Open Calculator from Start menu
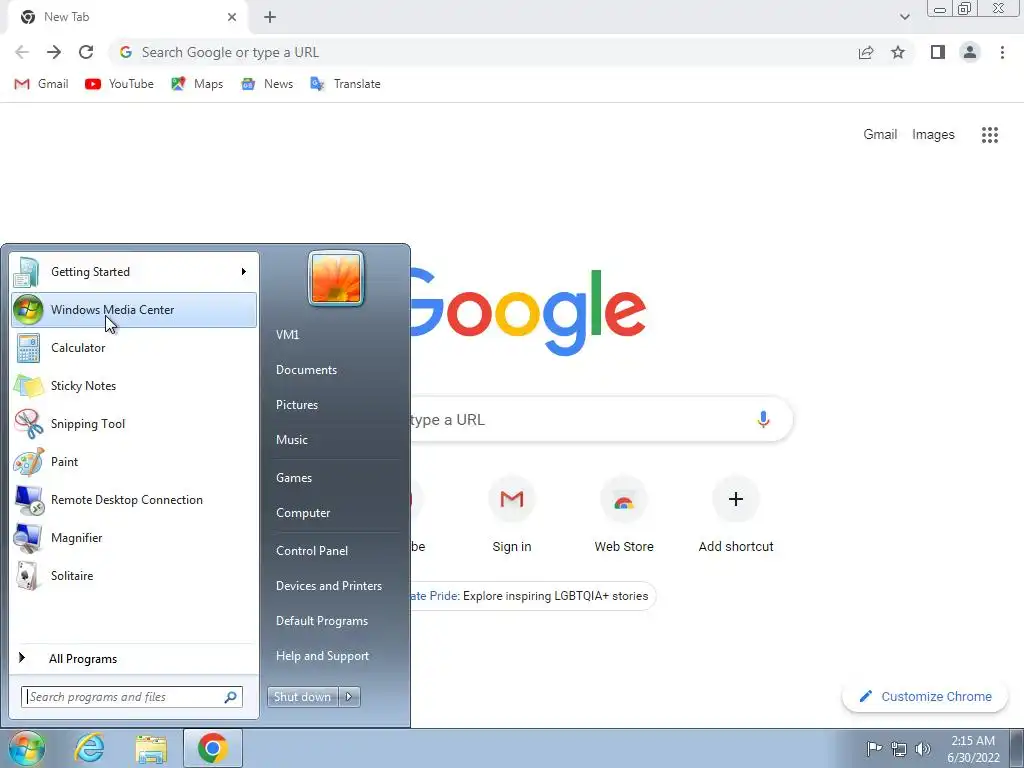The width and height of the screenshot is (1024, 768). 134,347
